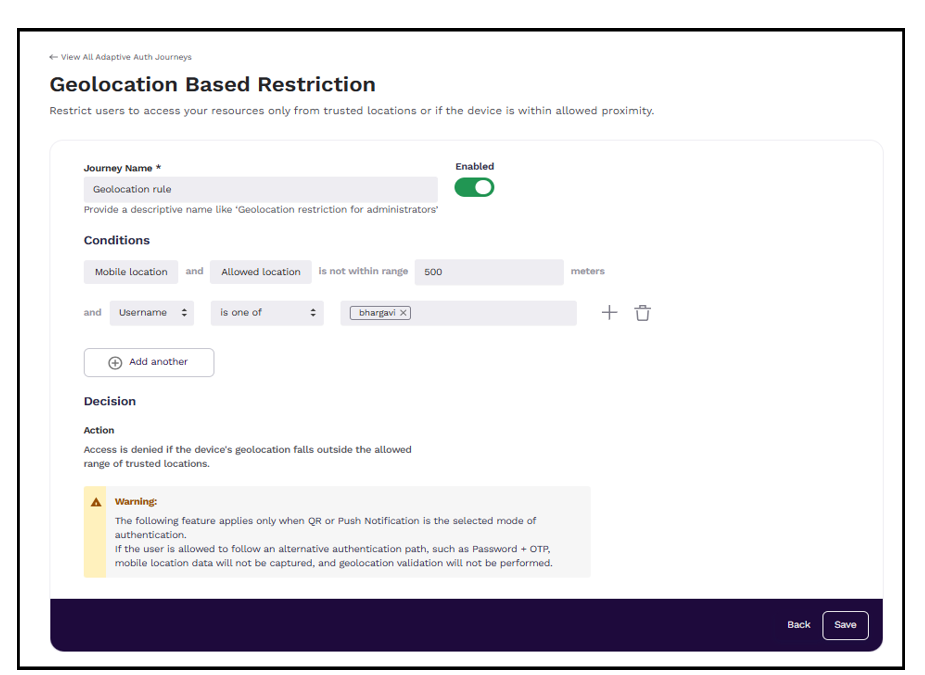Click the Conditions section heading

tap(117, 240)
